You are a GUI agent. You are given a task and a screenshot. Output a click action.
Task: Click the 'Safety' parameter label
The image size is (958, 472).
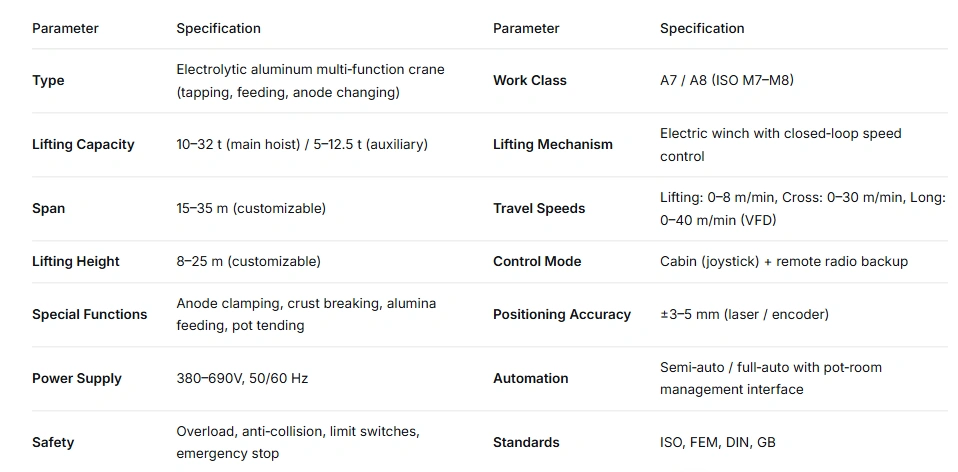(53, 443)
